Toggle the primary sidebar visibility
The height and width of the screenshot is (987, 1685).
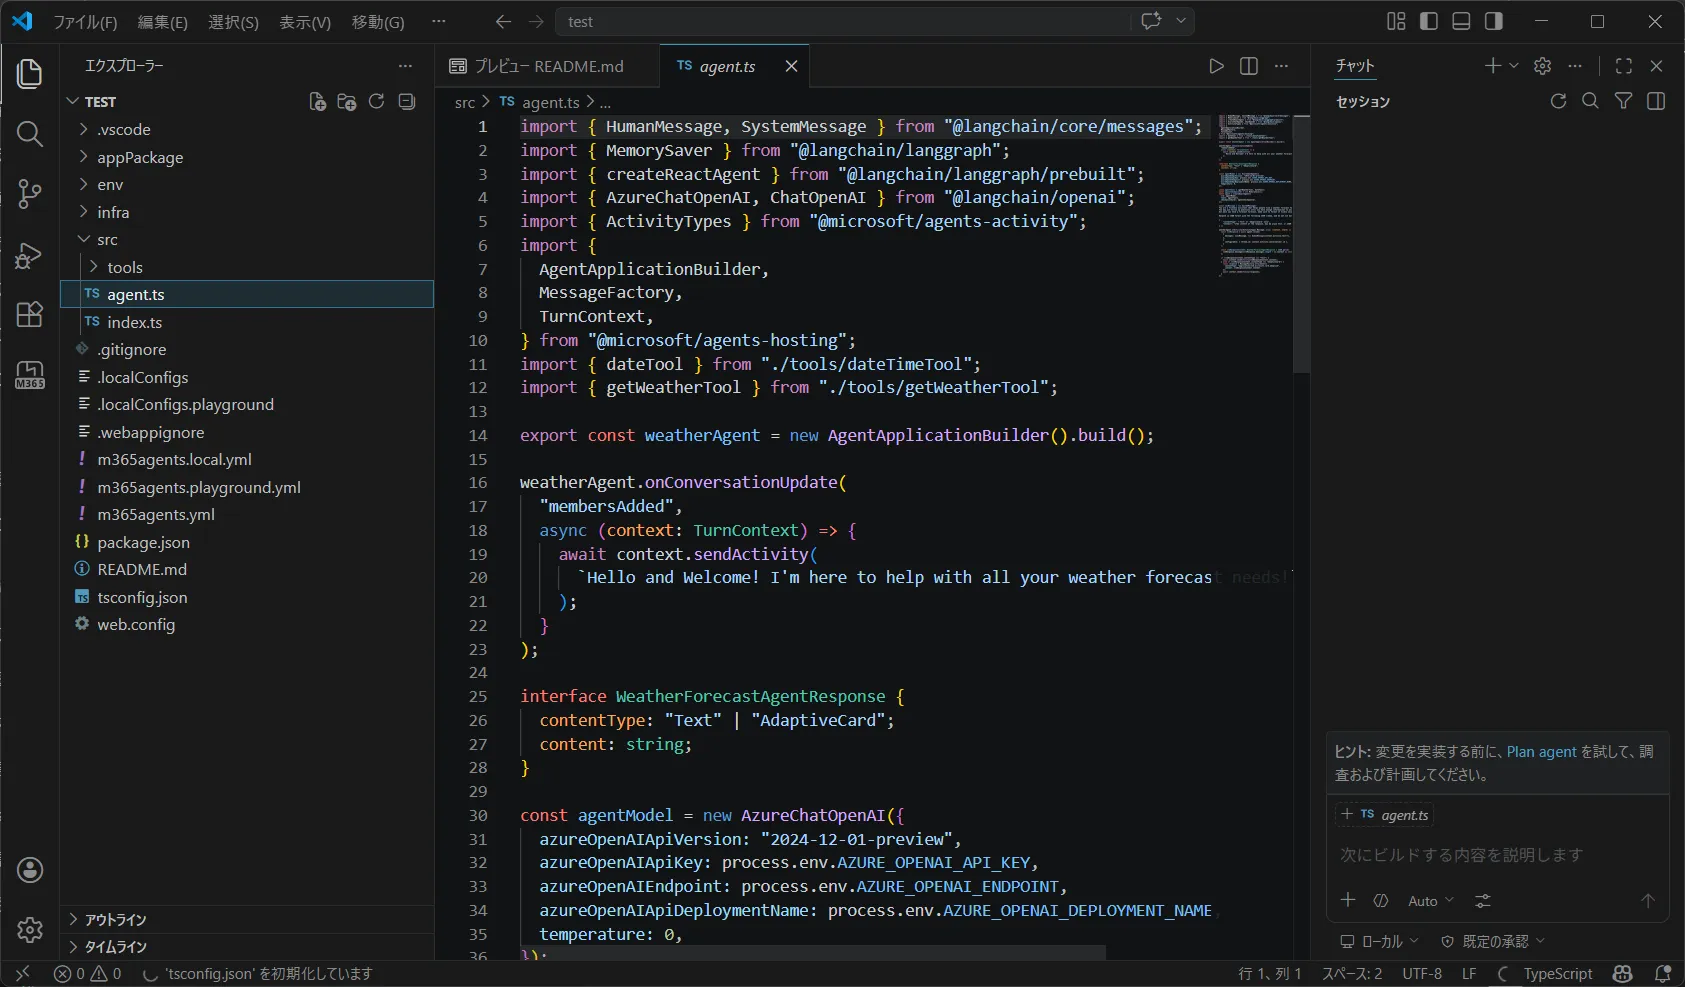(1429, 22)
